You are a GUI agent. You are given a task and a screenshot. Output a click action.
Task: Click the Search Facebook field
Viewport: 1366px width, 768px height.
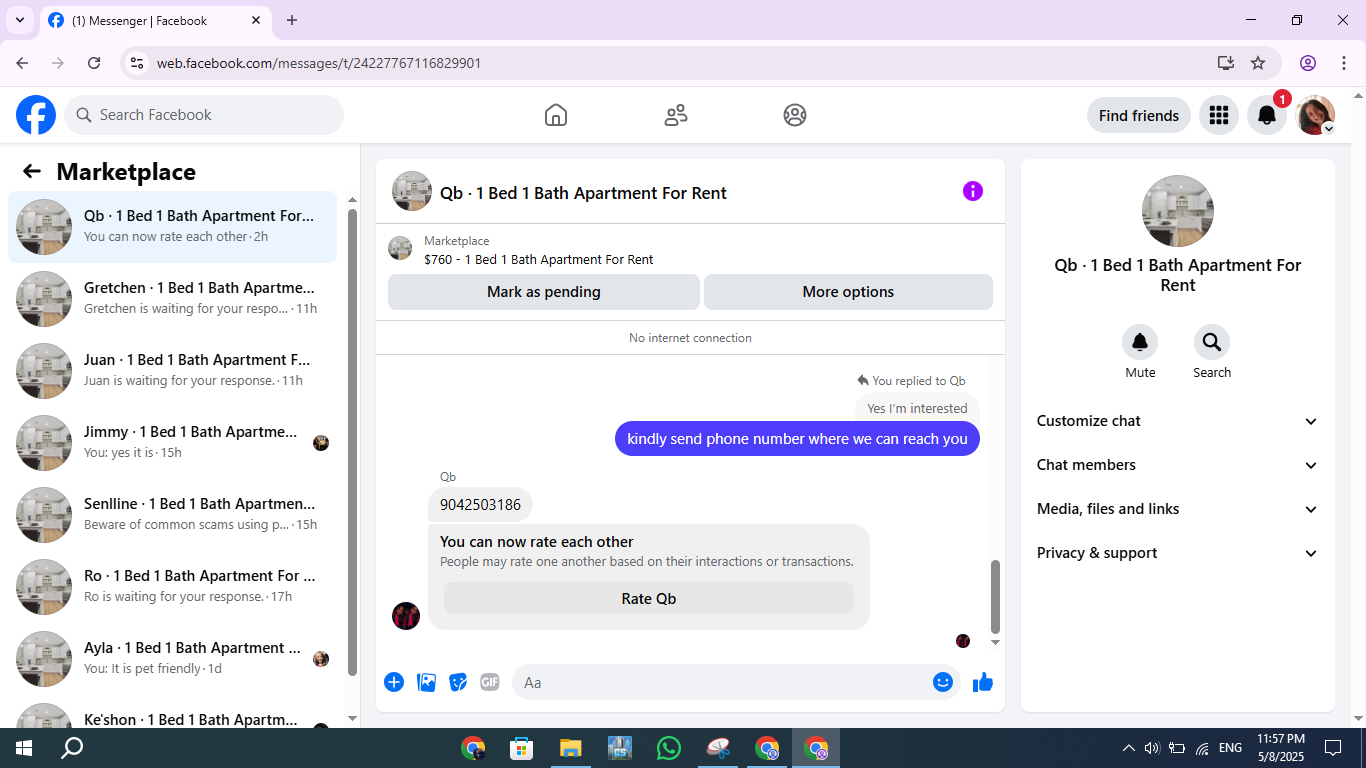pos(204,115)
